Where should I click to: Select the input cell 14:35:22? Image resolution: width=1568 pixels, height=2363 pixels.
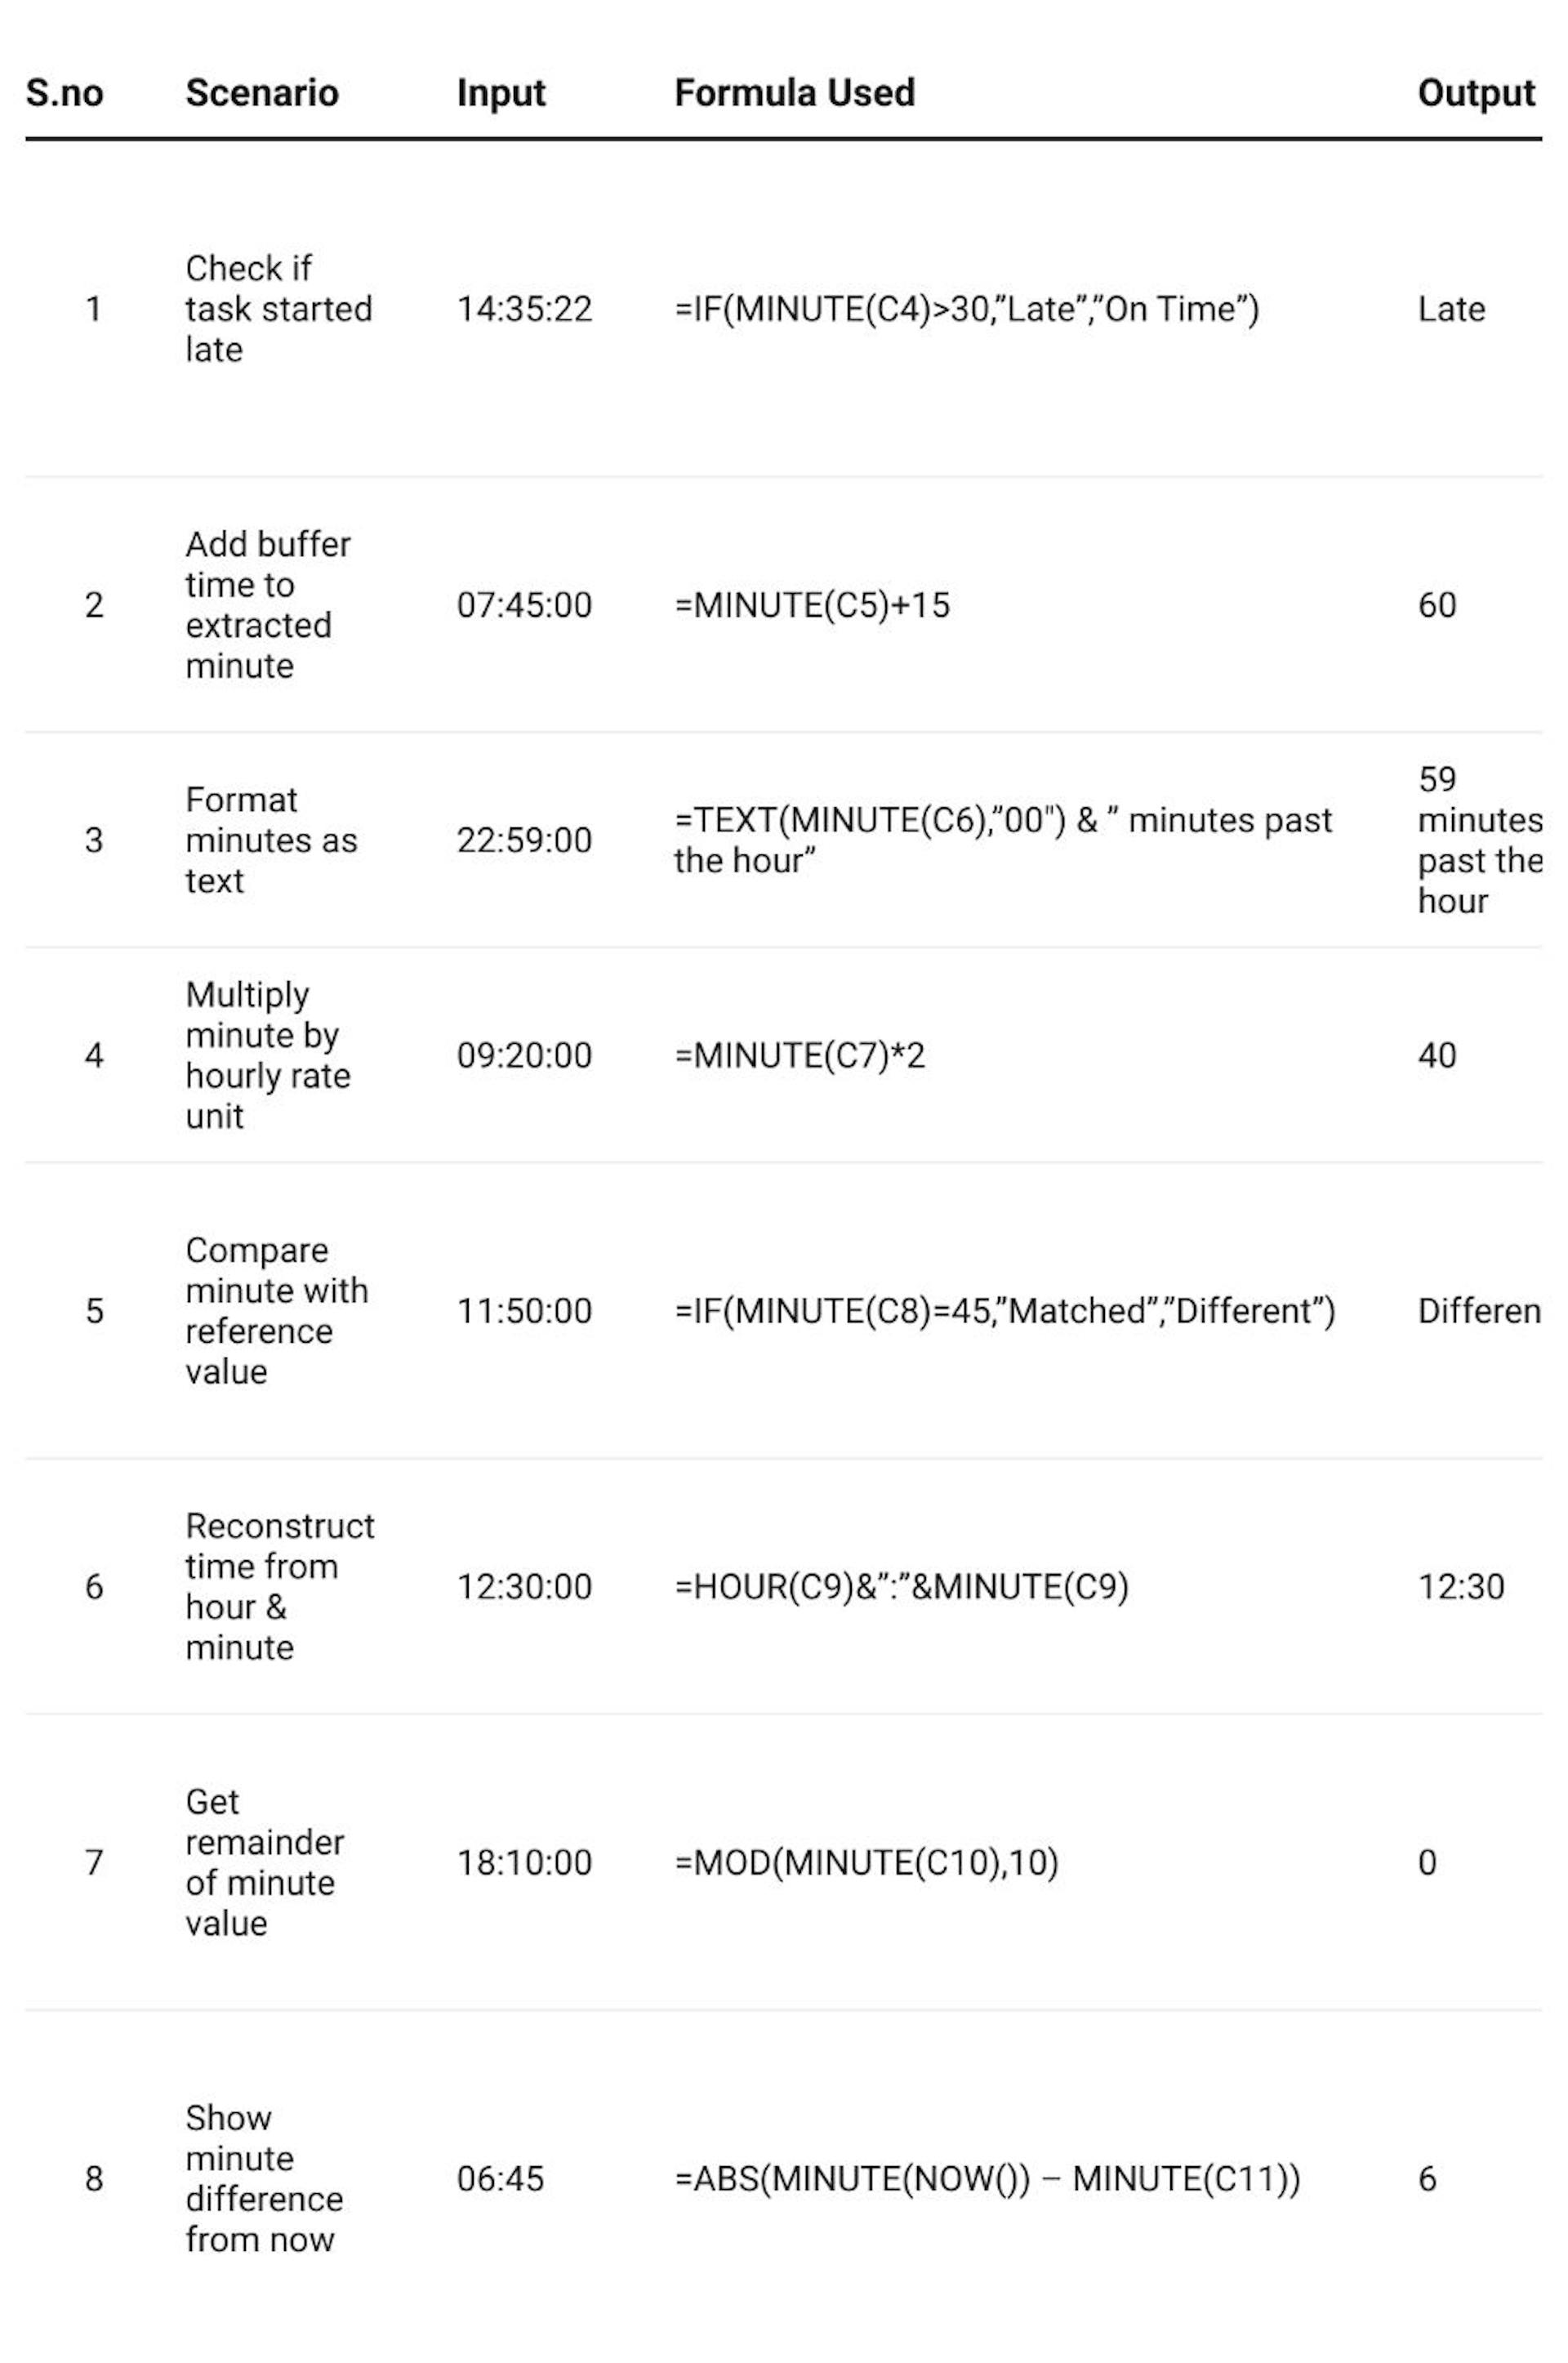(x=524, y=309)
